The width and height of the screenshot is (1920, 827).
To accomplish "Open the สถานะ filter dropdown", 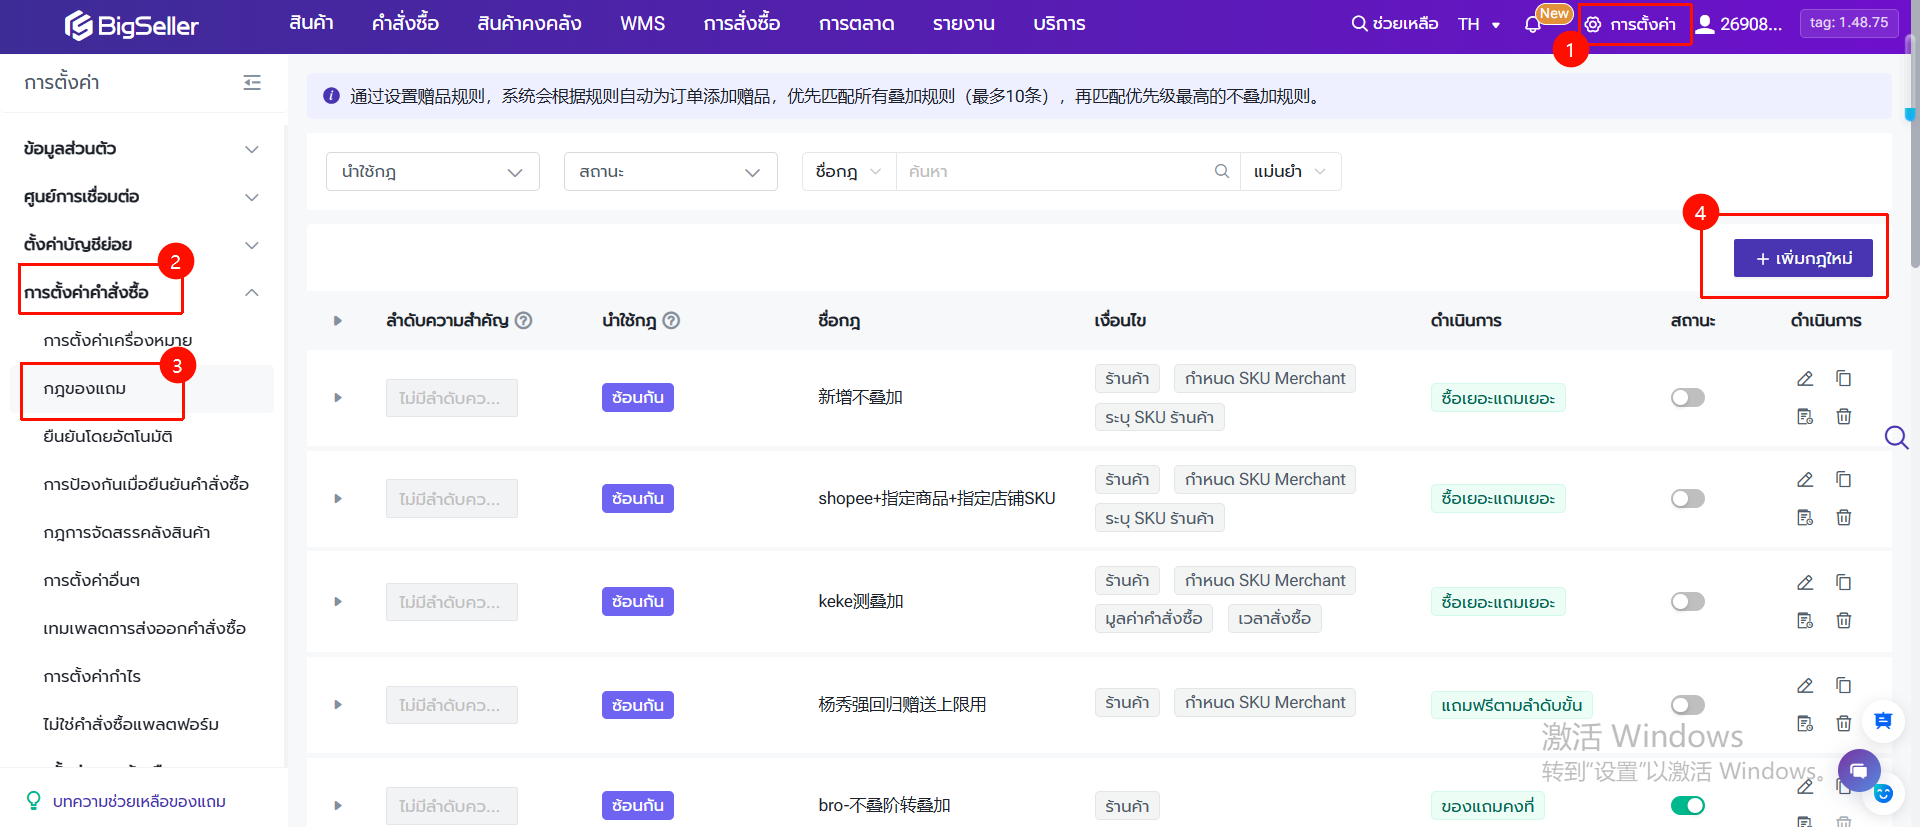I will [670, 172].
